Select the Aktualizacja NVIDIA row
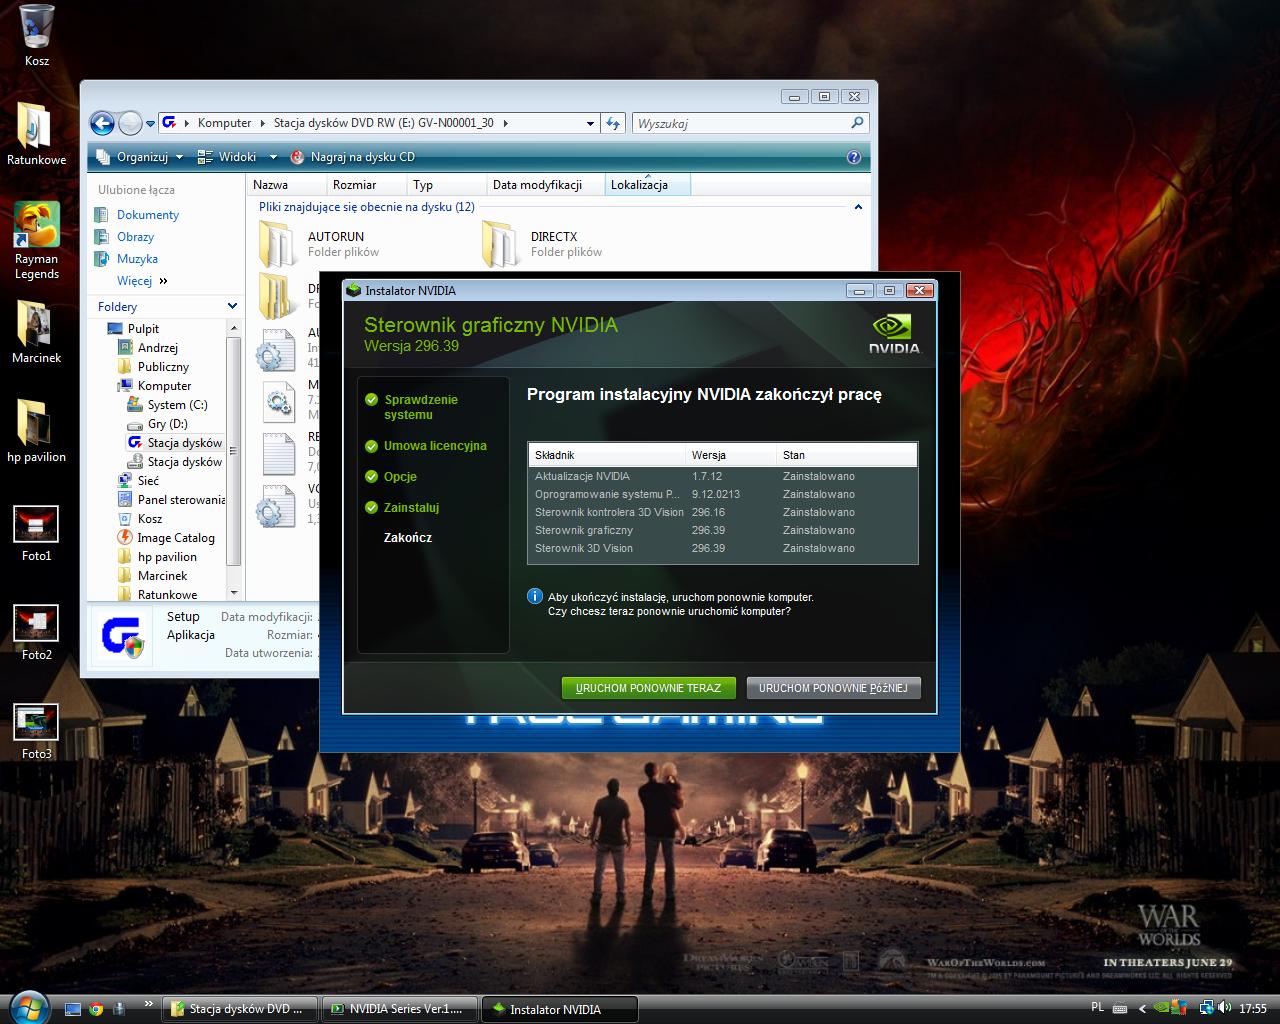Image resolution: width=1280 pixels, height=1024 pixels. [x=722, y=477]
